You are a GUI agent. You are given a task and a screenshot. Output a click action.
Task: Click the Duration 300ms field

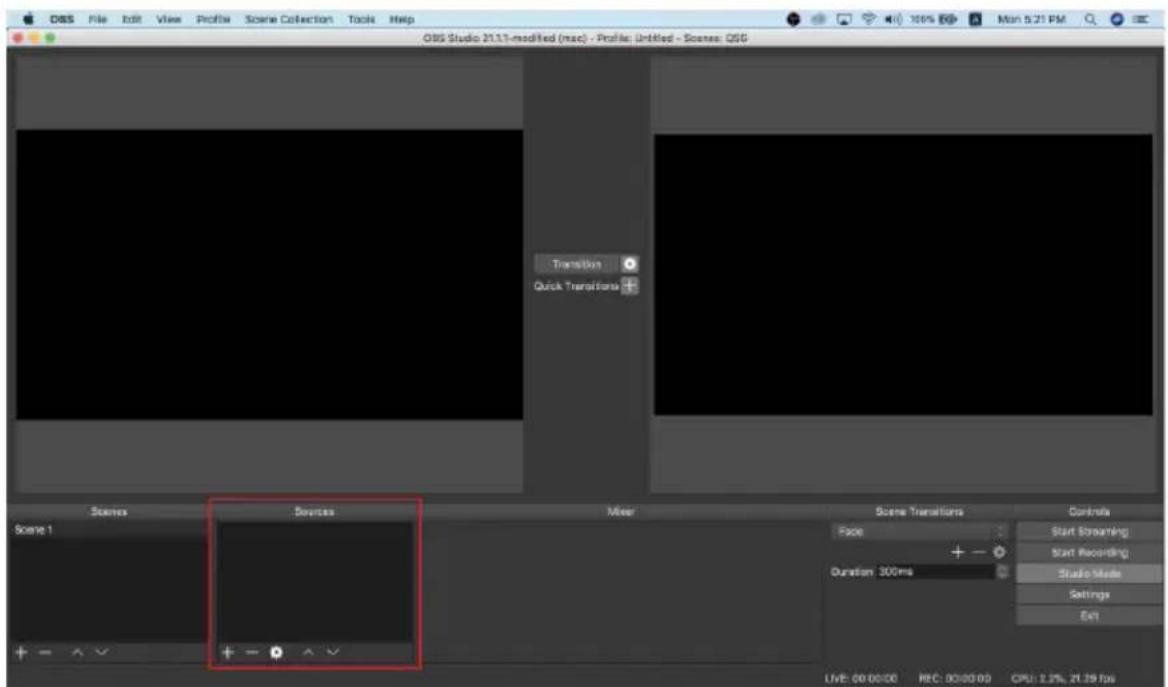click(936, 572)
